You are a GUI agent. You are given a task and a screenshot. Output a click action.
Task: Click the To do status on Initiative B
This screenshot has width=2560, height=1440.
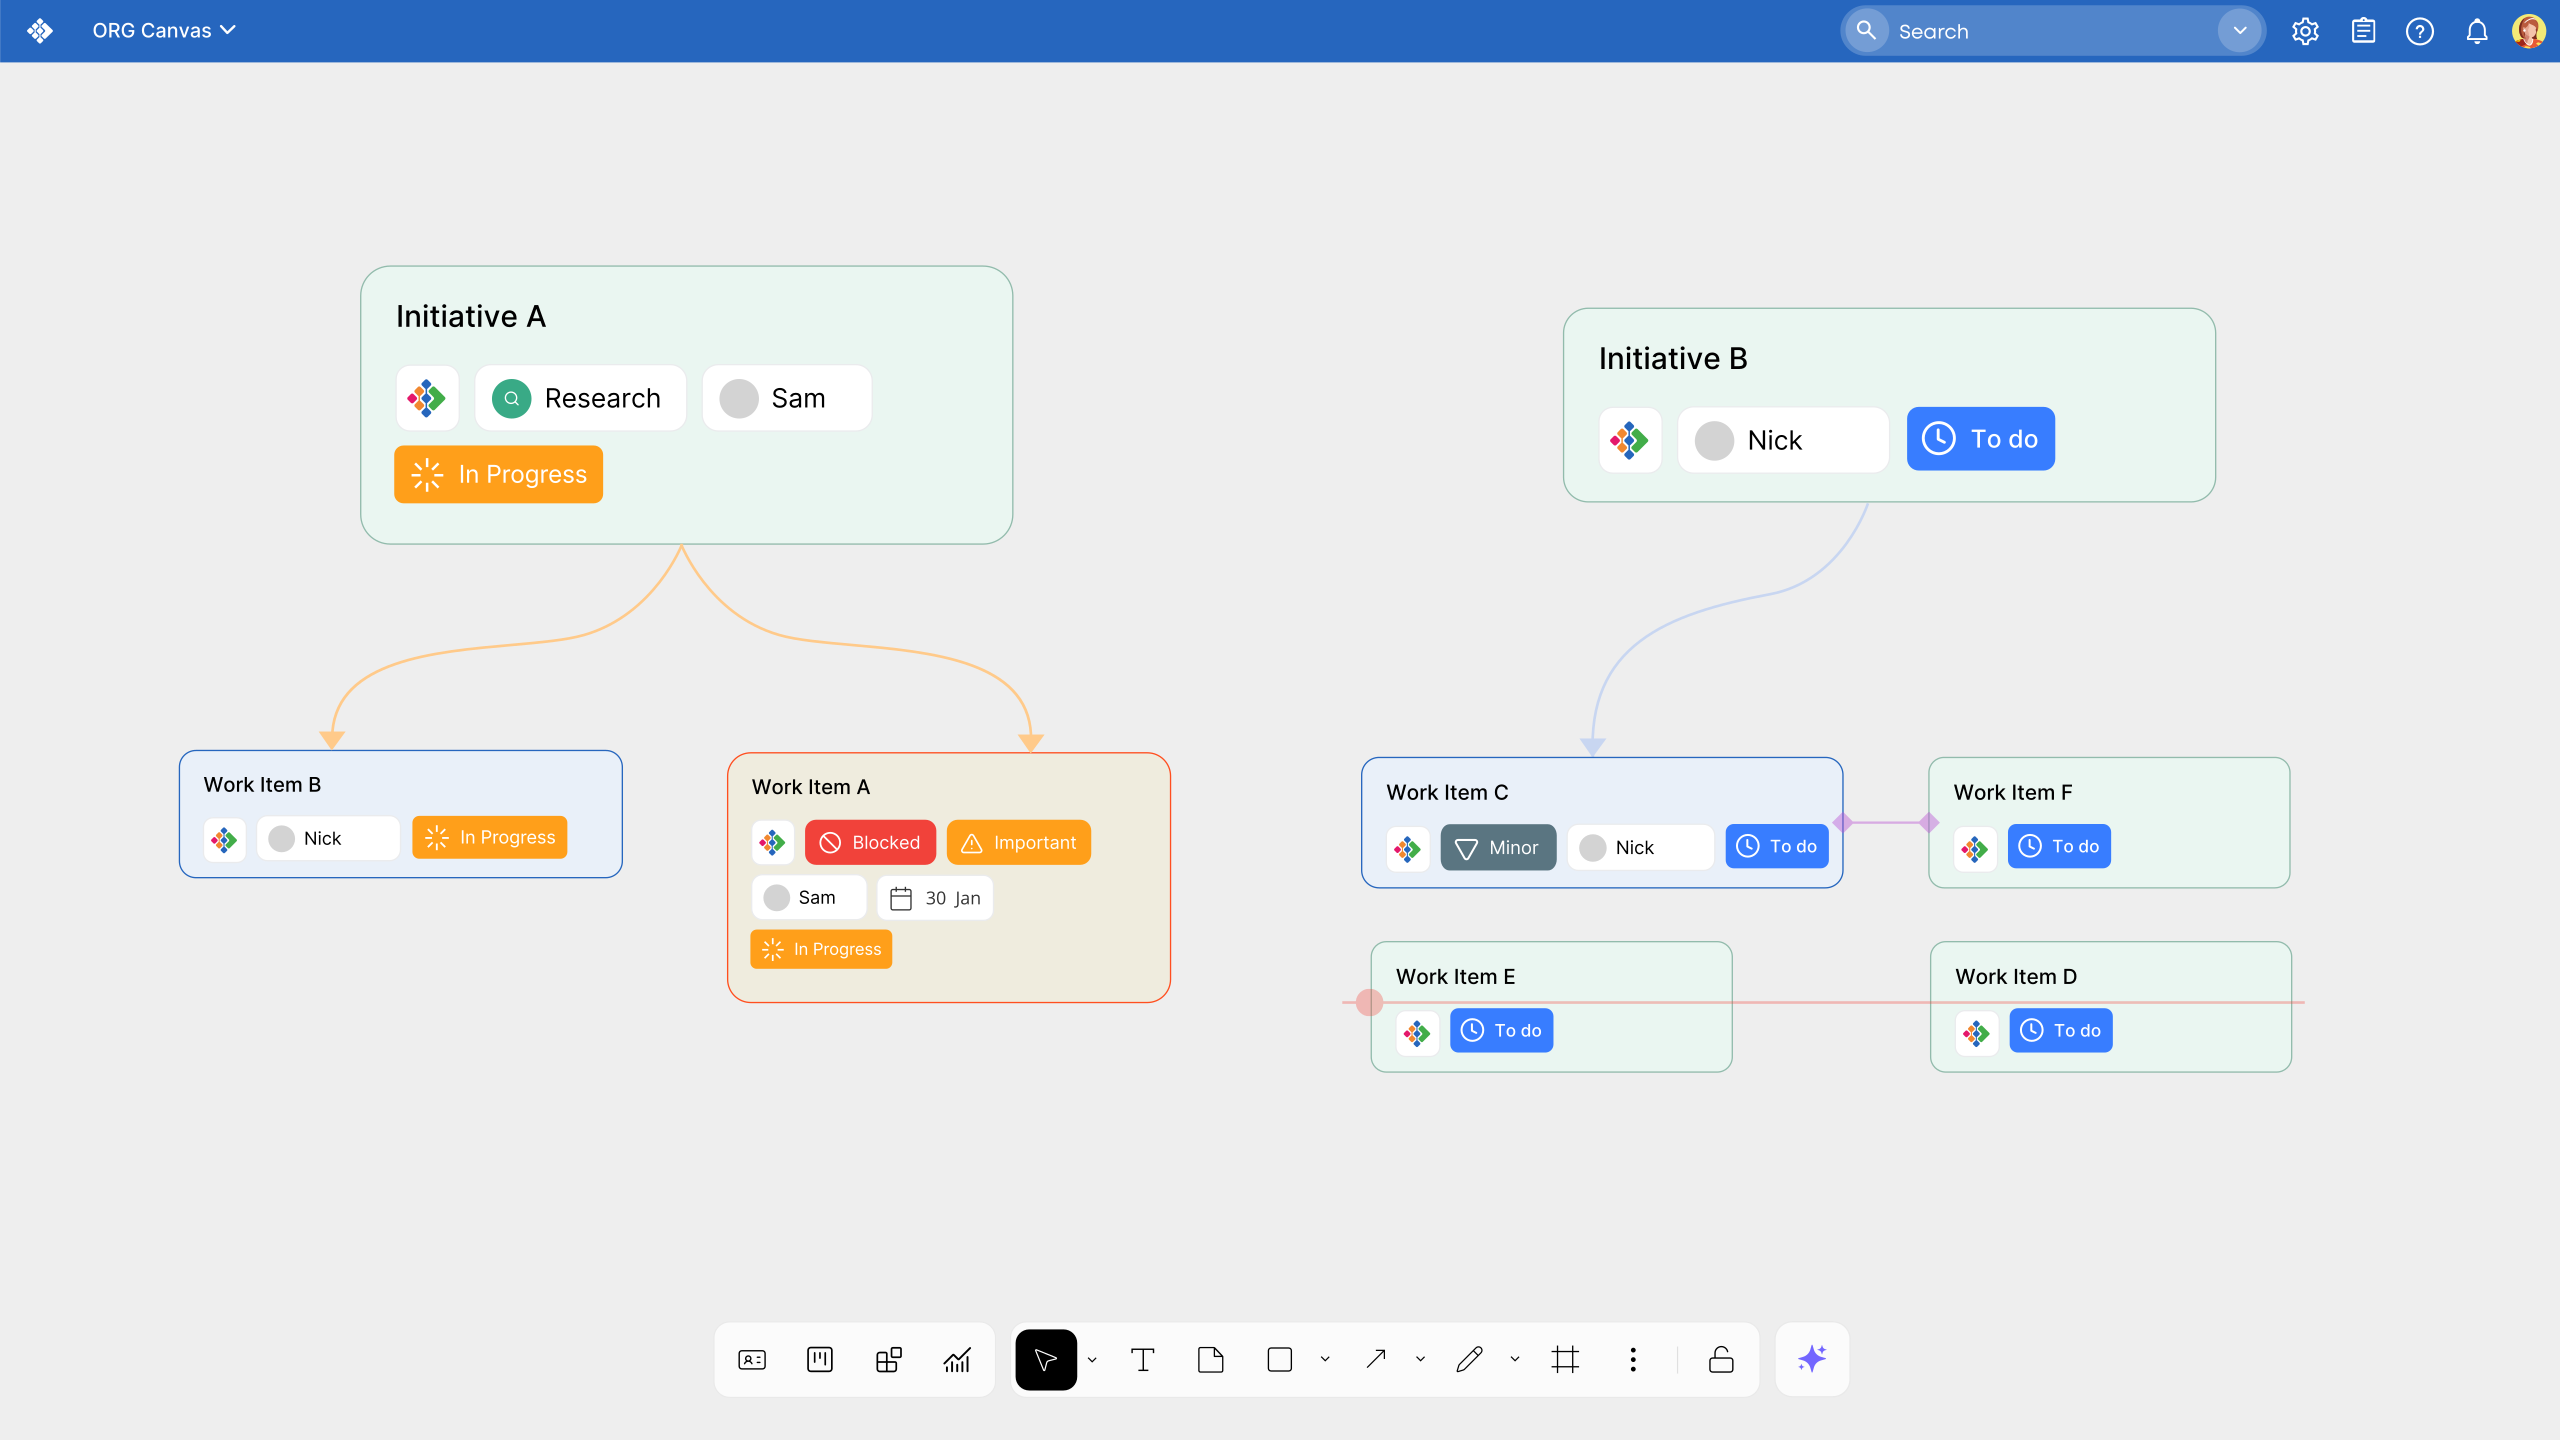[x=1980, y=439]
